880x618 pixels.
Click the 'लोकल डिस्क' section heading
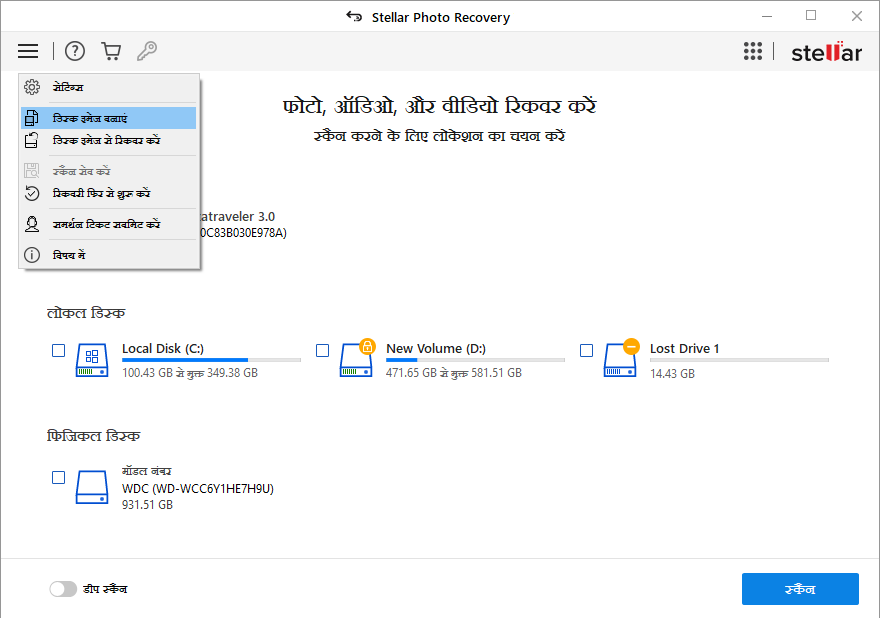coord(86,313)
